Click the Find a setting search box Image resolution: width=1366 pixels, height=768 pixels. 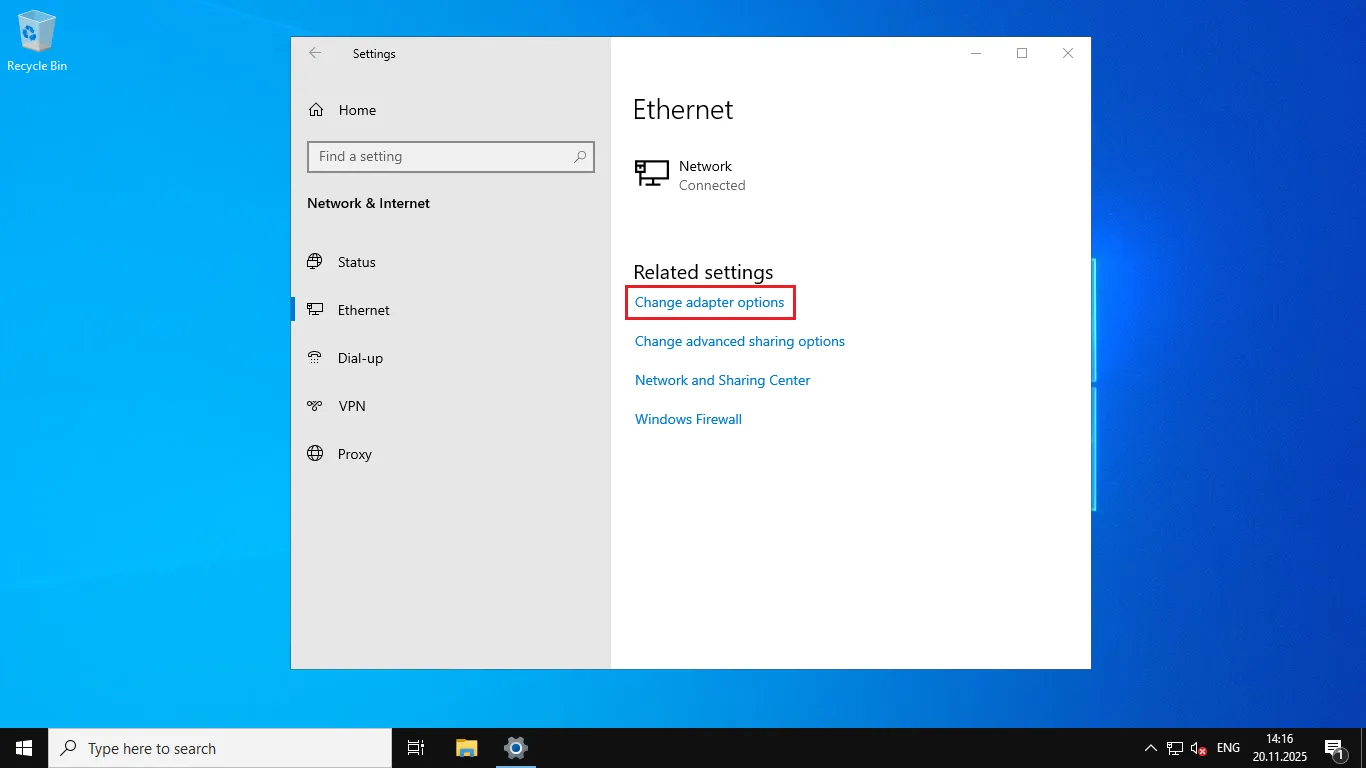(x=440, y=157)
